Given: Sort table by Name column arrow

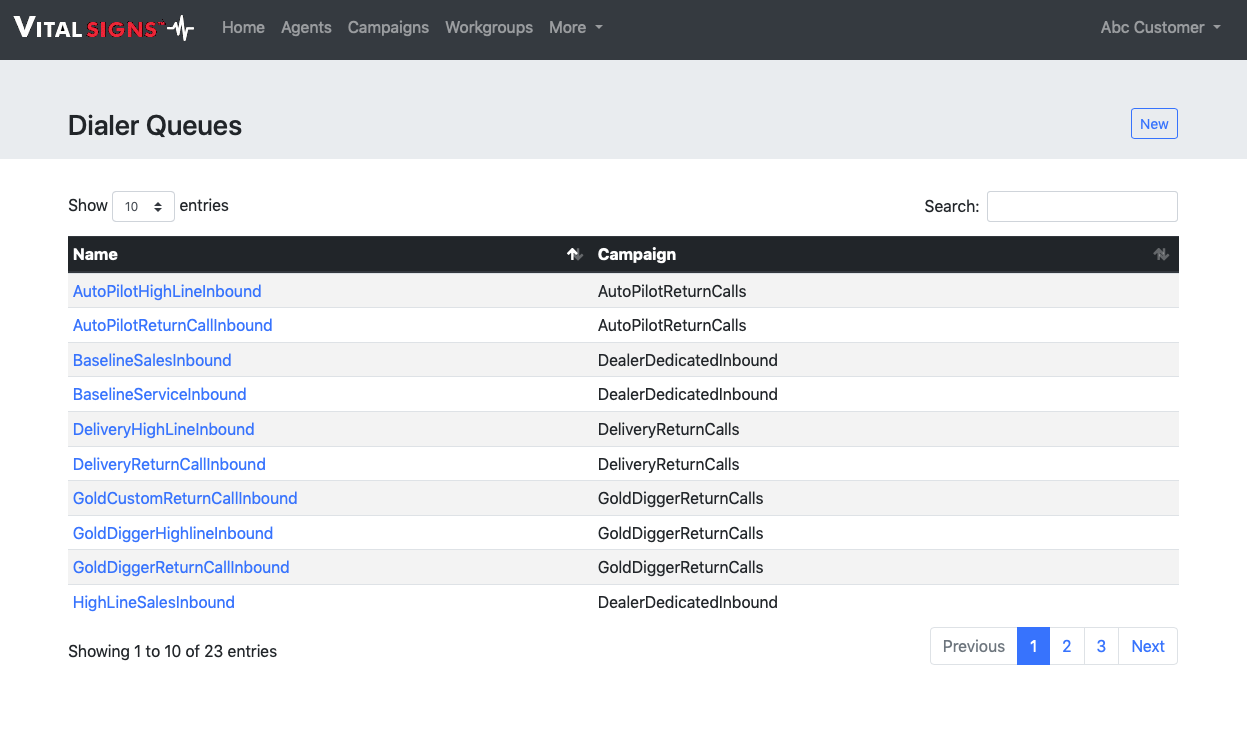Looking at the screenshot, I should pos(575,255).
